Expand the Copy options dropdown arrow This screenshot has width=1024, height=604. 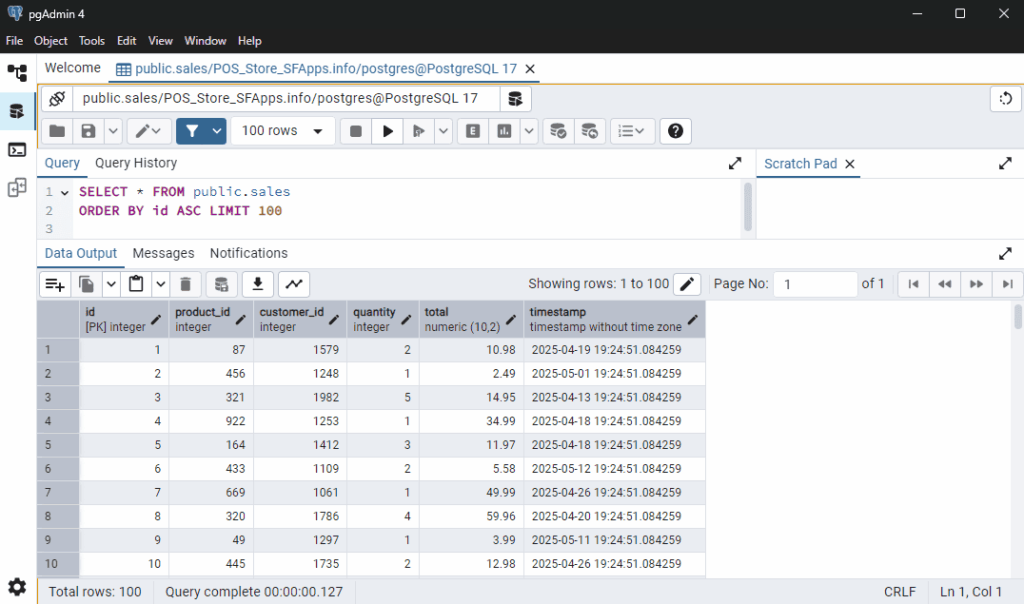111,284
